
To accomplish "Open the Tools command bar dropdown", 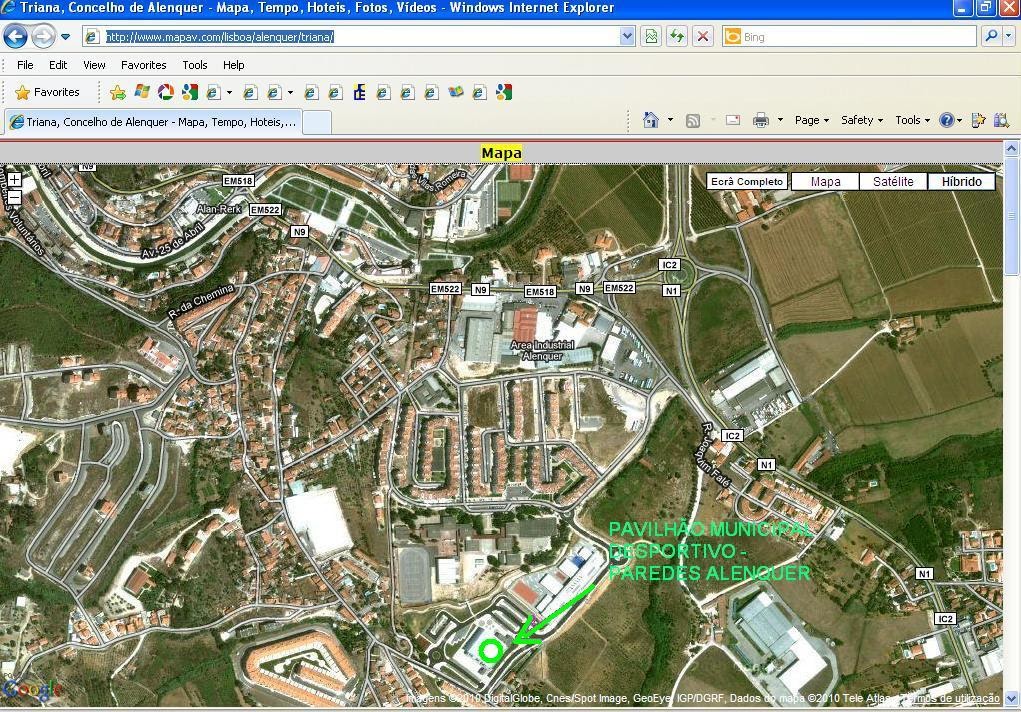I will click(x=913, y=120).
